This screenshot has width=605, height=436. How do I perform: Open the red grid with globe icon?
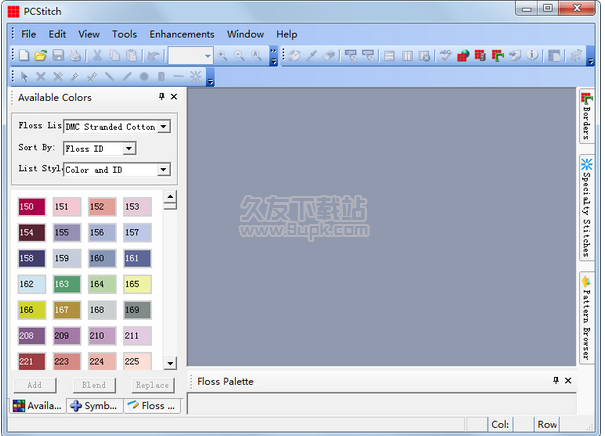pos(463,56)
